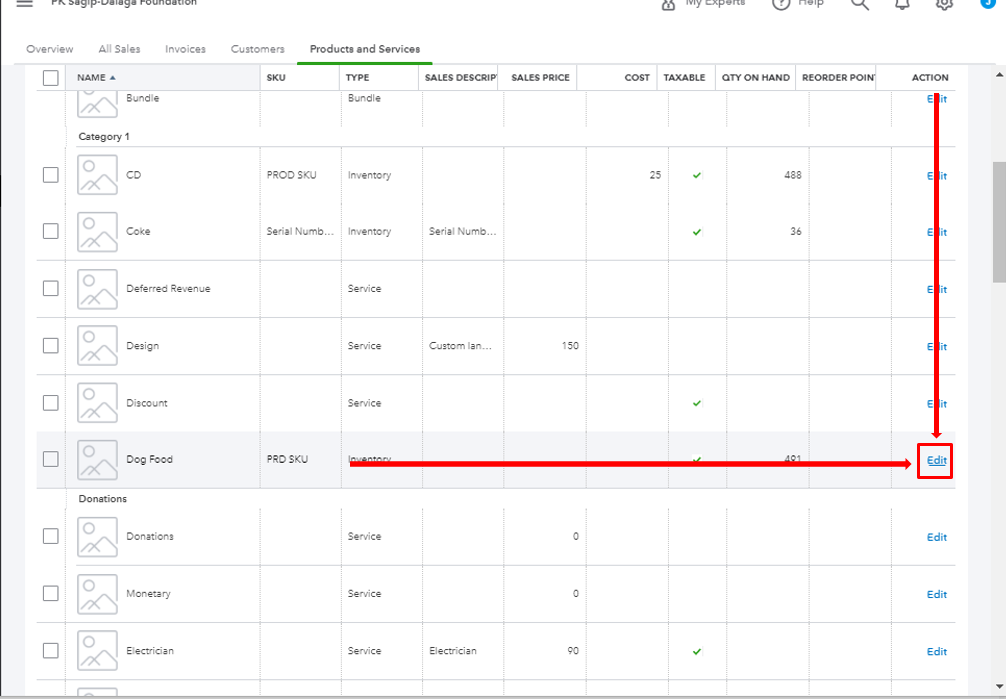Click quantity 36 in Coke row
This screenshot has width=1006, height=699.
(796, 231)
